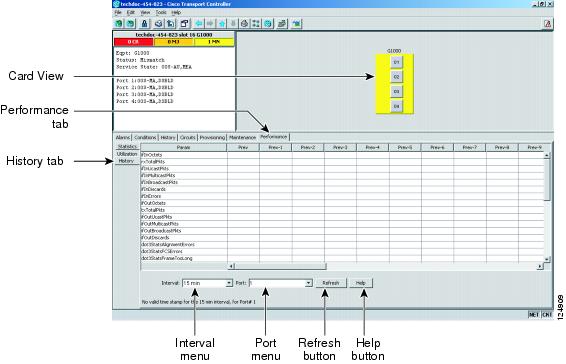Screen dimensions: 566x364
Task: Select port 04 on the G1000 card
Action: pyautogui.click(x=396, y=106)
